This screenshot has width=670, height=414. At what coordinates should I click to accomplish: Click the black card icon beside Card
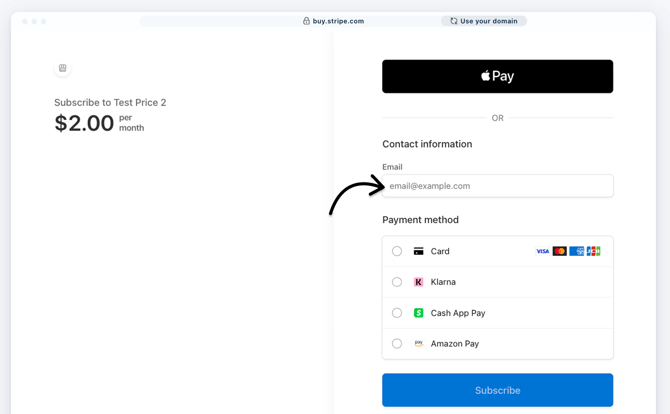418,251
